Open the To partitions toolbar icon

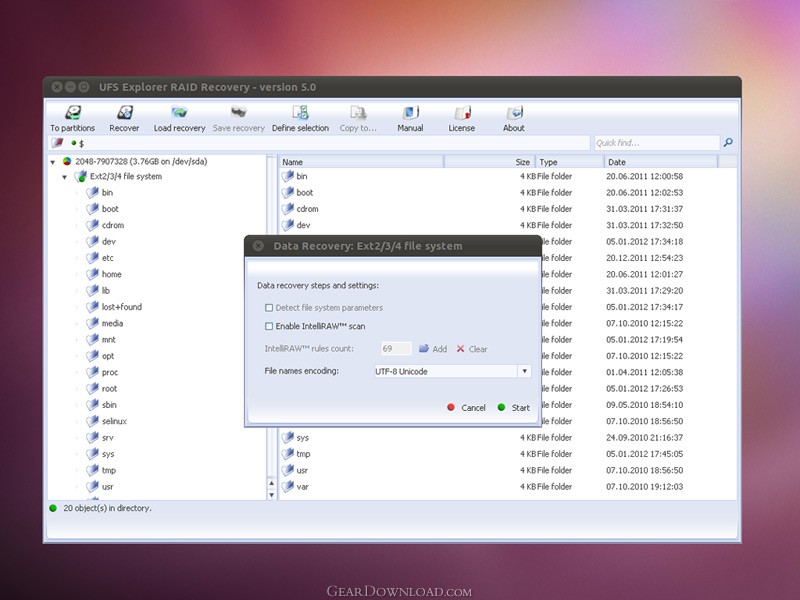click(73, 118)
